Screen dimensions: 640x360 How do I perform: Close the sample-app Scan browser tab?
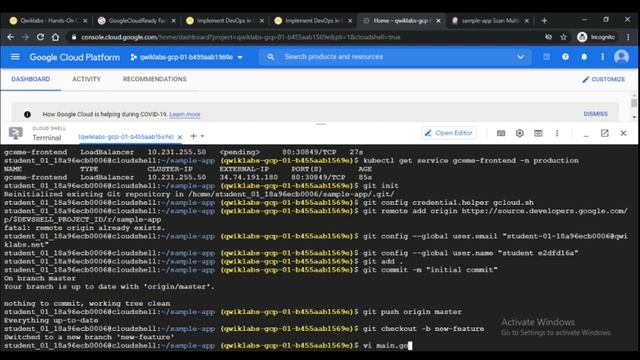[x=527, y=20]
